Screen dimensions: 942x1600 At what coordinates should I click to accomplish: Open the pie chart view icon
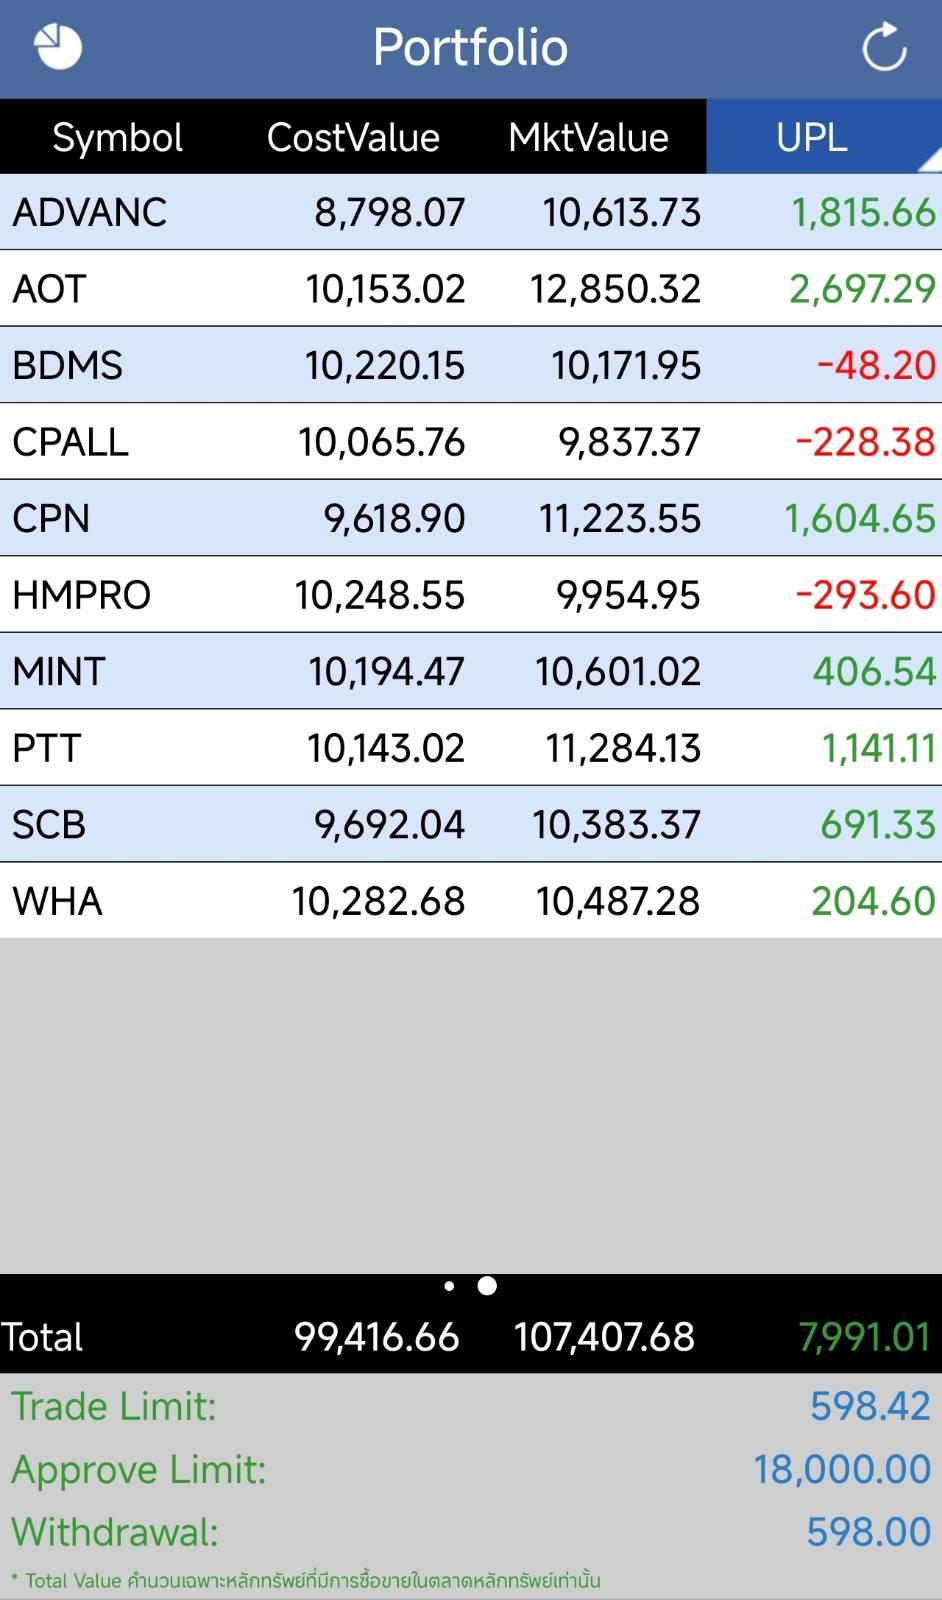pyautogui.click(x=57, y=46)
